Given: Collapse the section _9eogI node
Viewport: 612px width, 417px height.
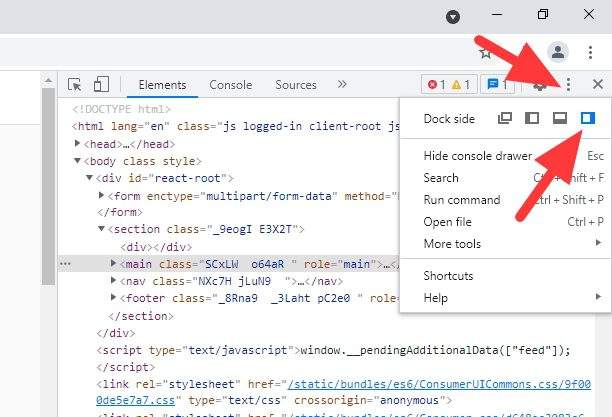Looking at the screenshot, I should tap(101, 229).
